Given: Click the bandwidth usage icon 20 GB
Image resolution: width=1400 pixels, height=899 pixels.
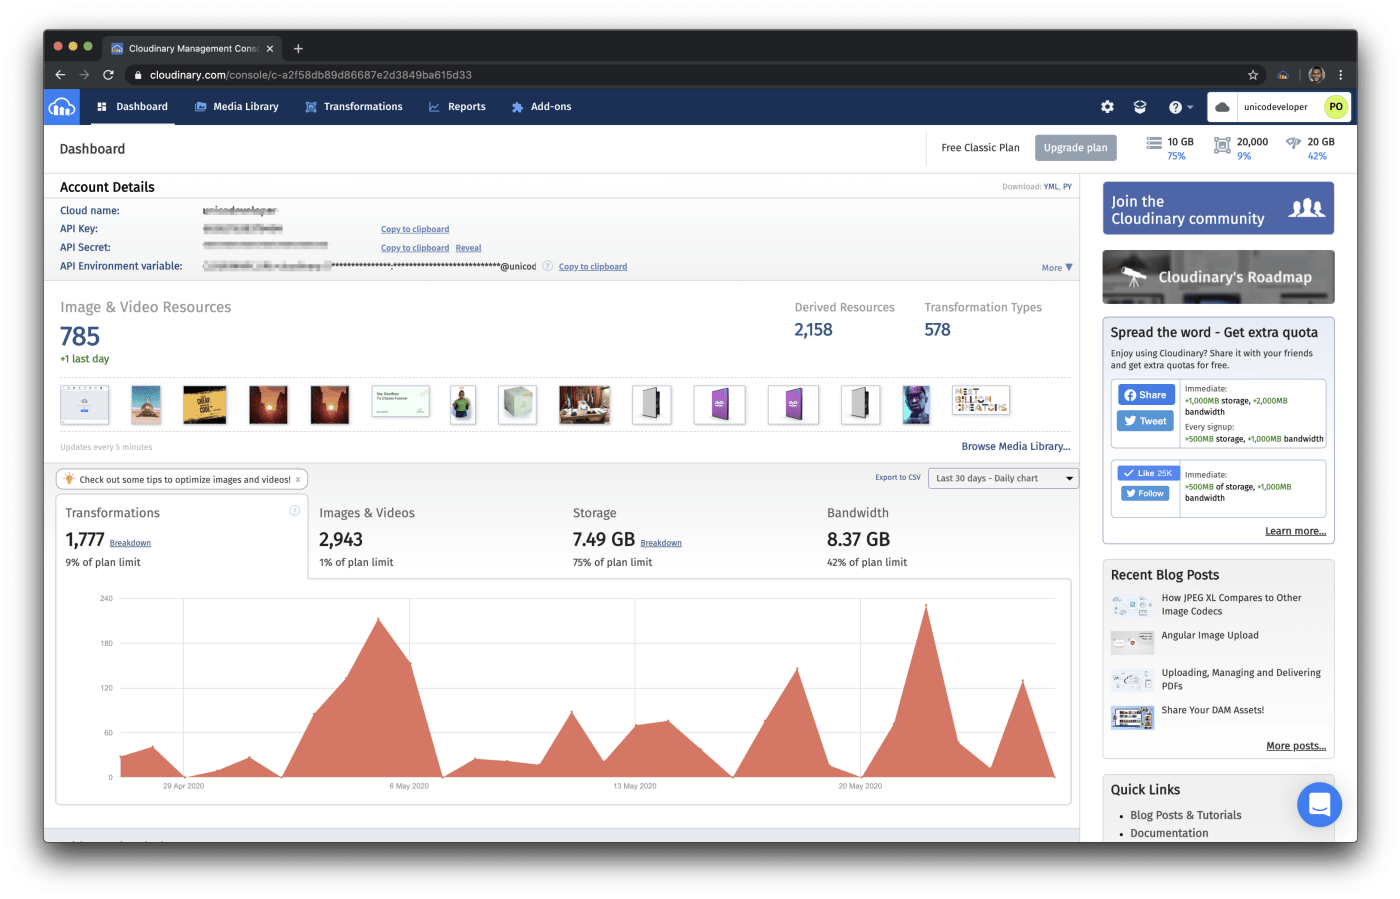Looking at the screenshot, I should 1293,144.
